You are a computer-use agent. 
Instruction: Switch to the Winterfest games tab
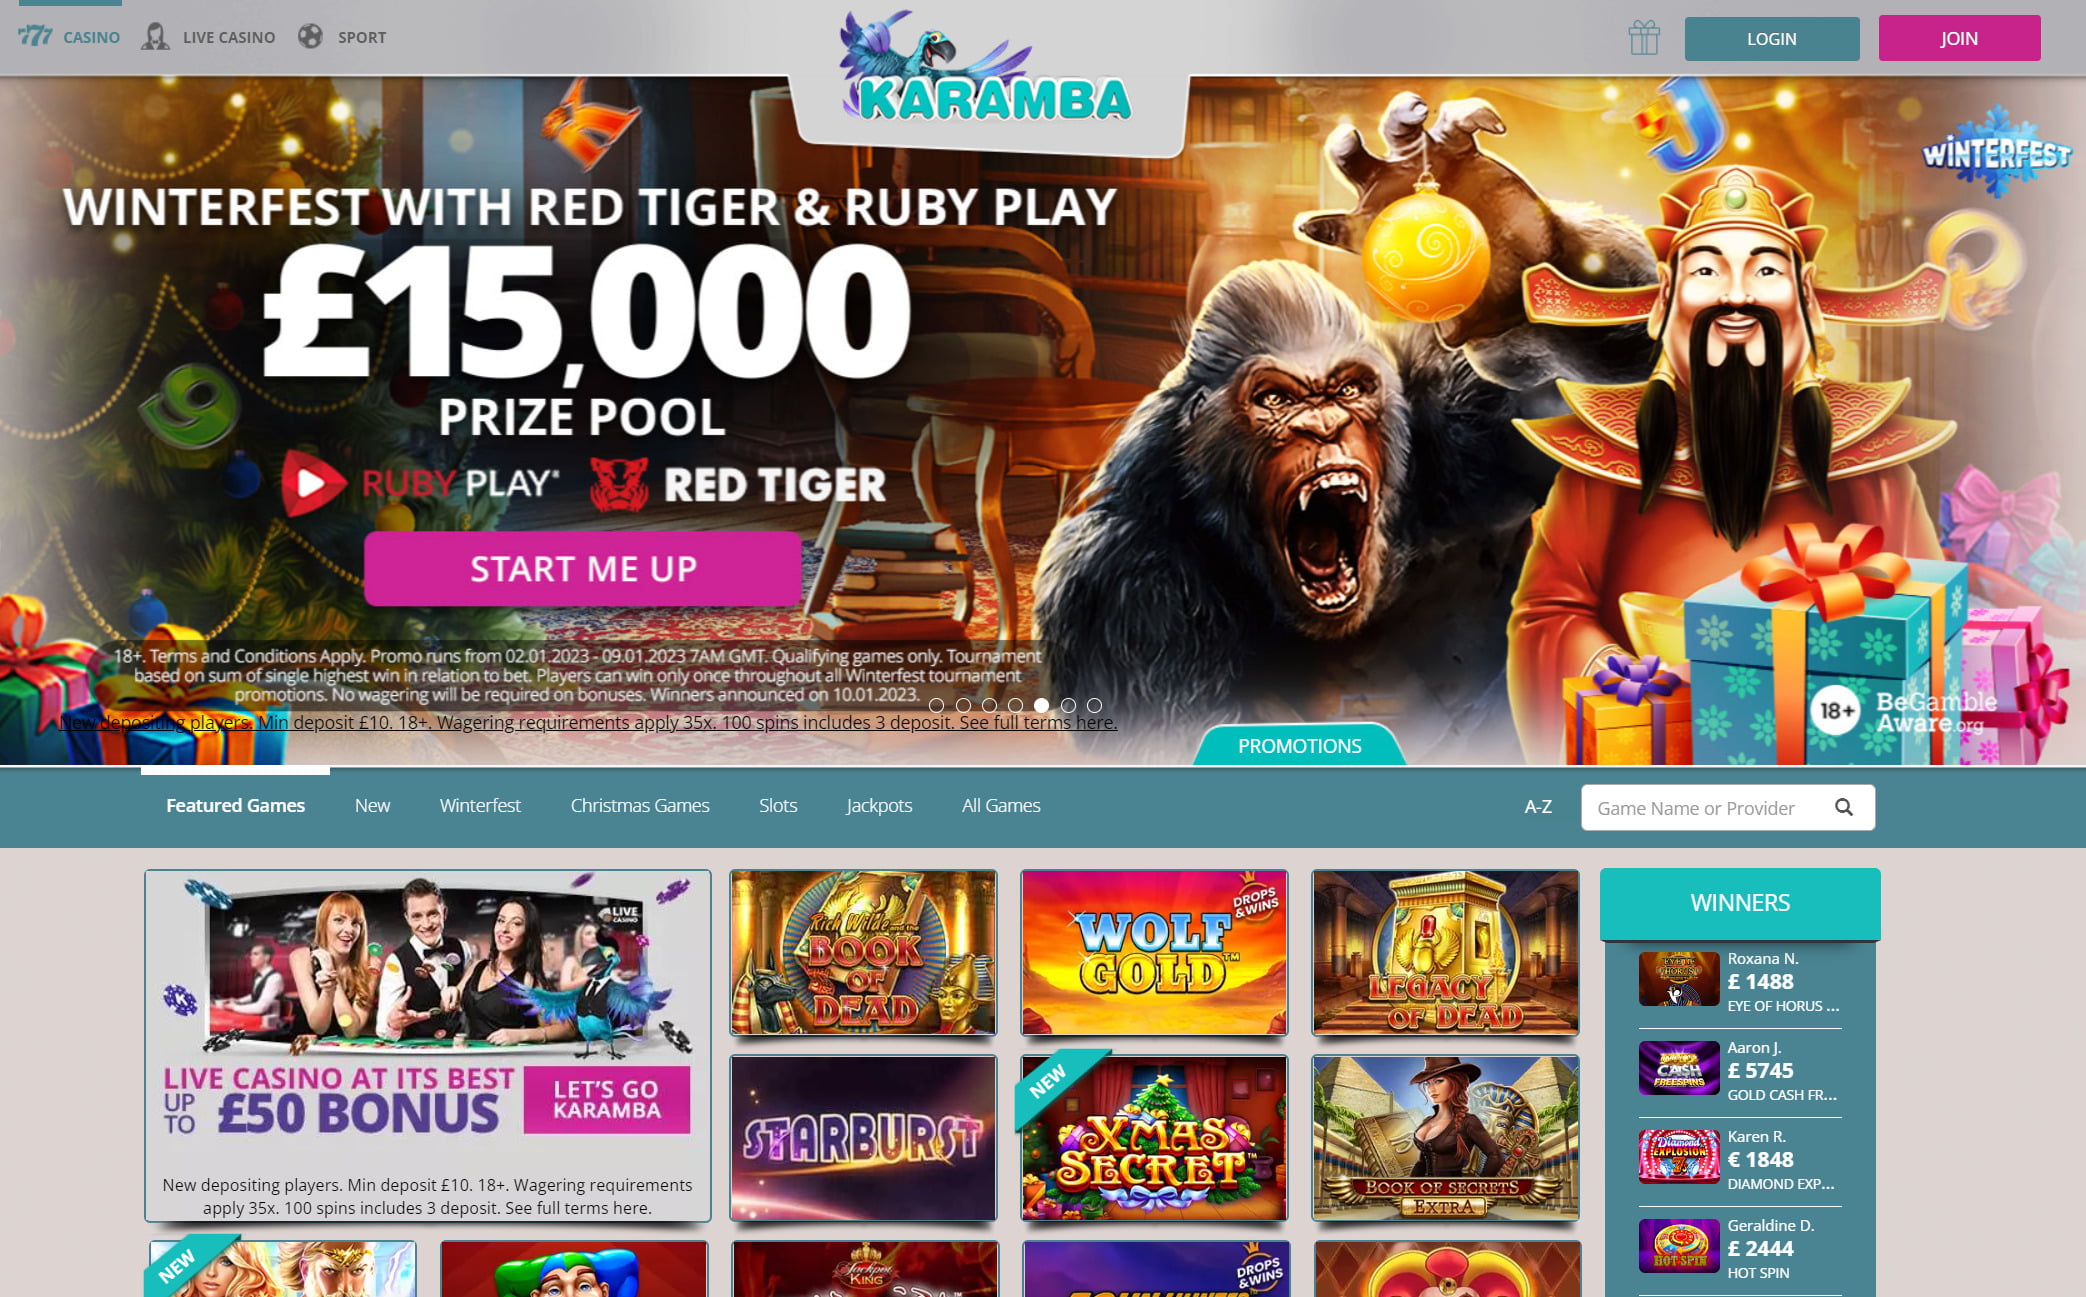480,805
